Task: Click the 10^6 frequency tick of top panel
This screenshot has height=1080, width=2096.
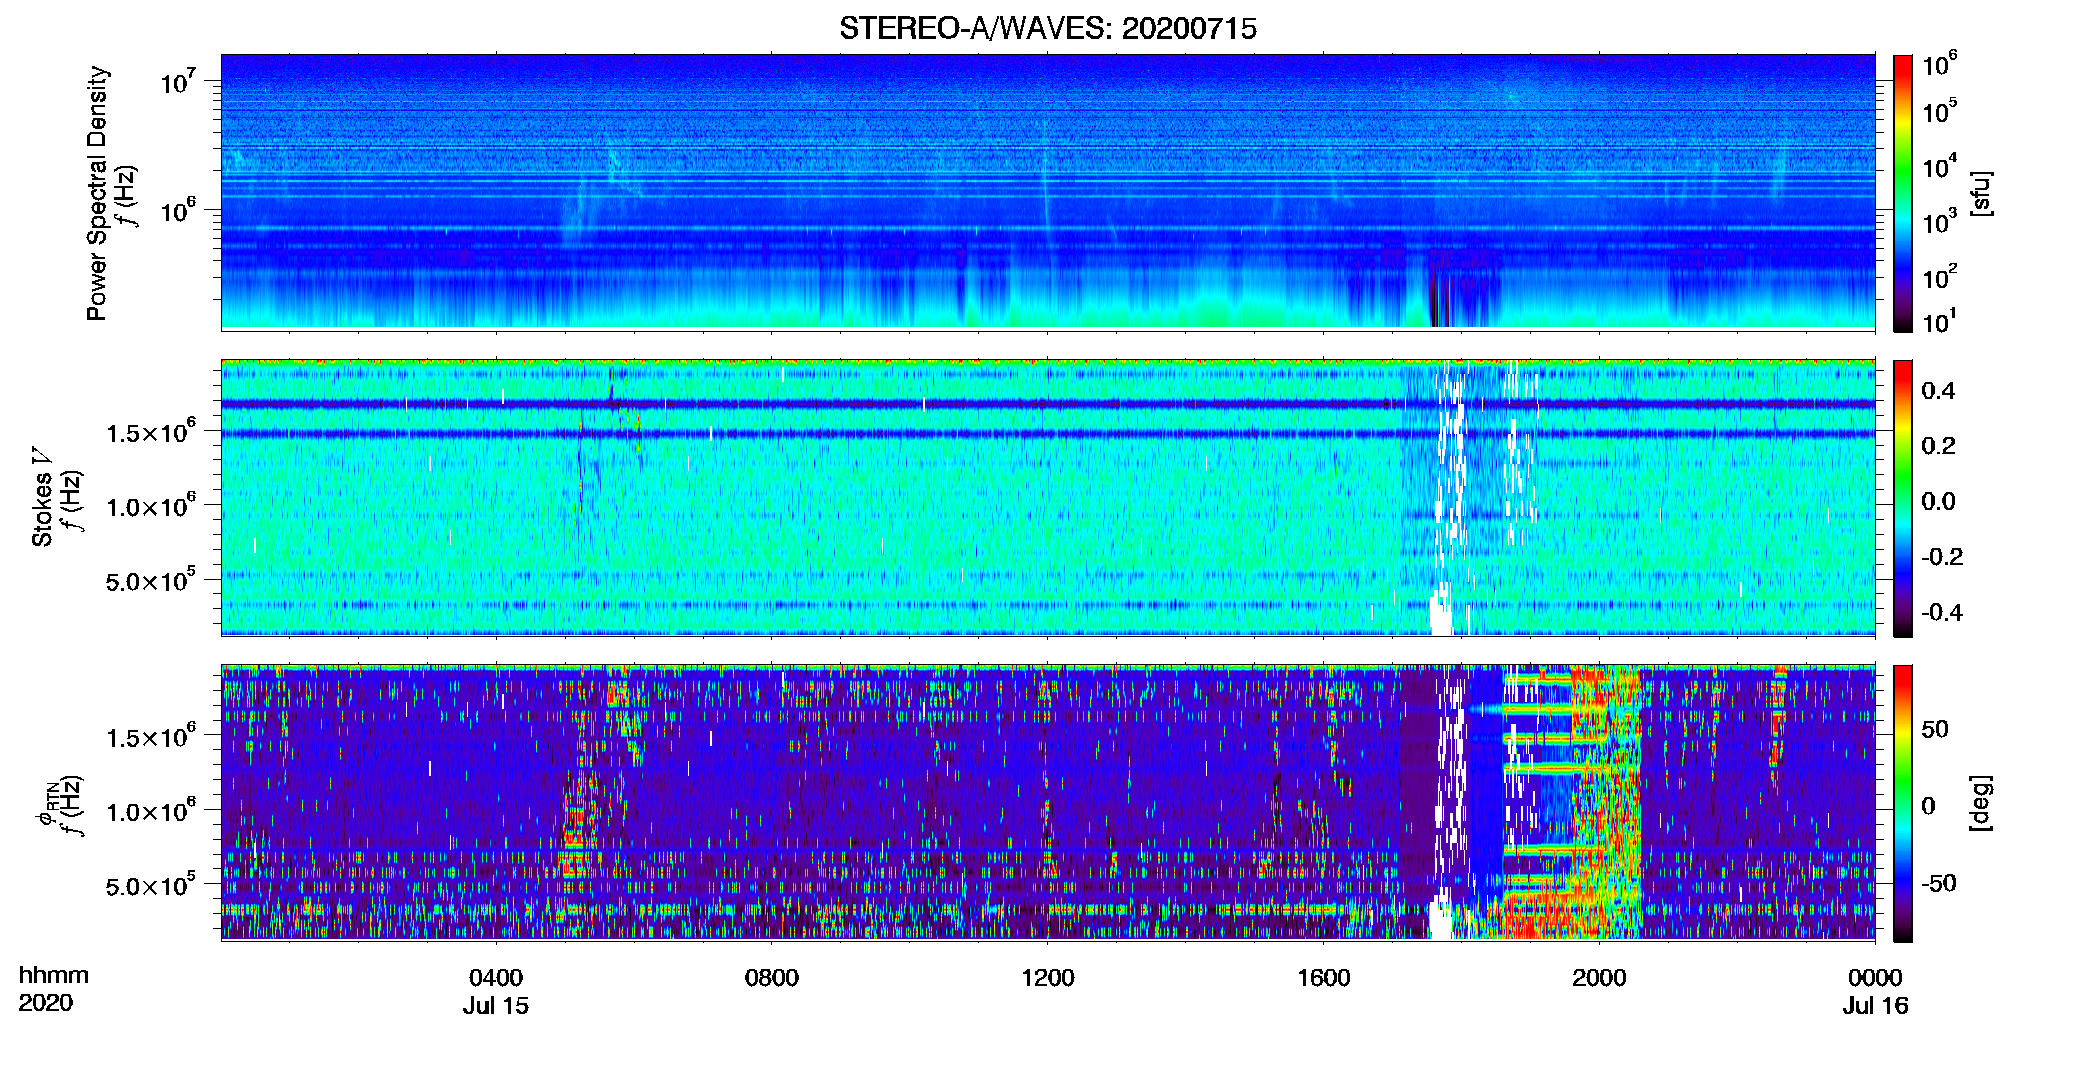Action: (178, 210)
